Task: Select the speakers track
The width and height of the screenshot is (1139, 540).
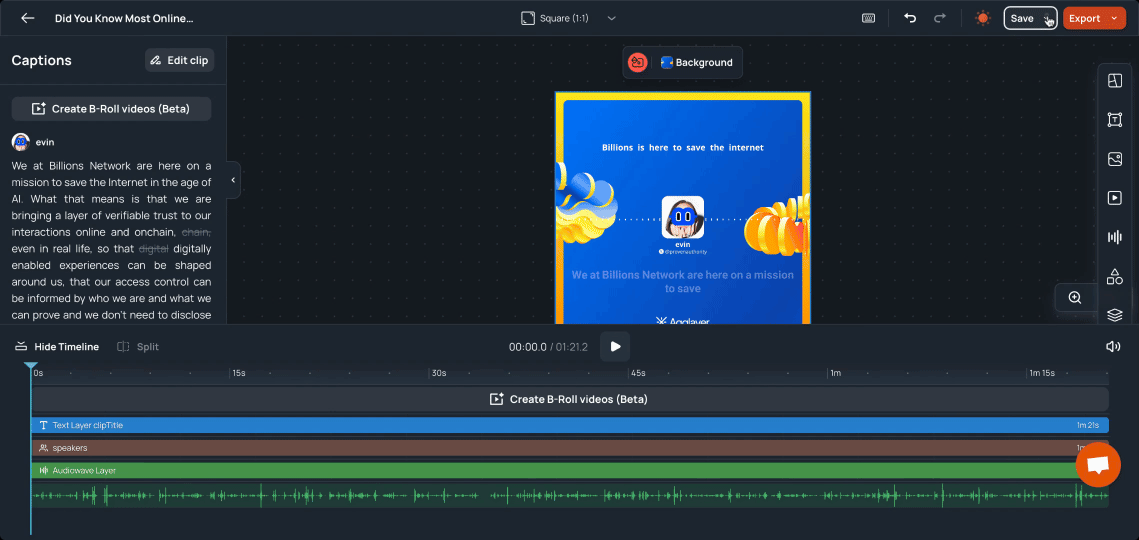Action: (570, 448)
